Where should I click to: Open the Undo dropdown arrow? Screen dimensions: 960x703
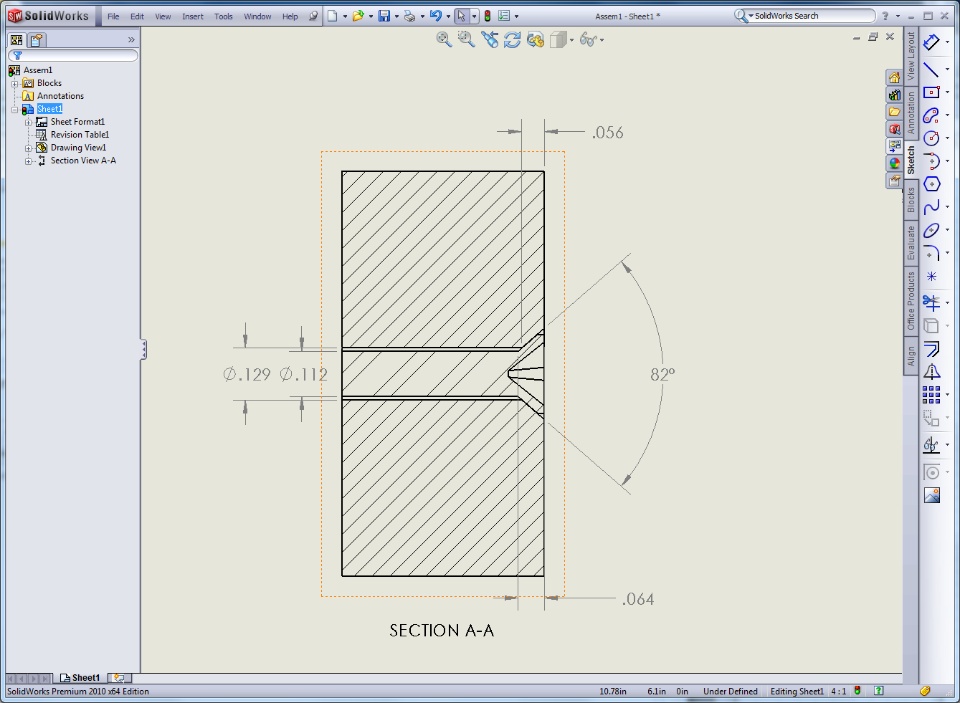coord(448,17)
